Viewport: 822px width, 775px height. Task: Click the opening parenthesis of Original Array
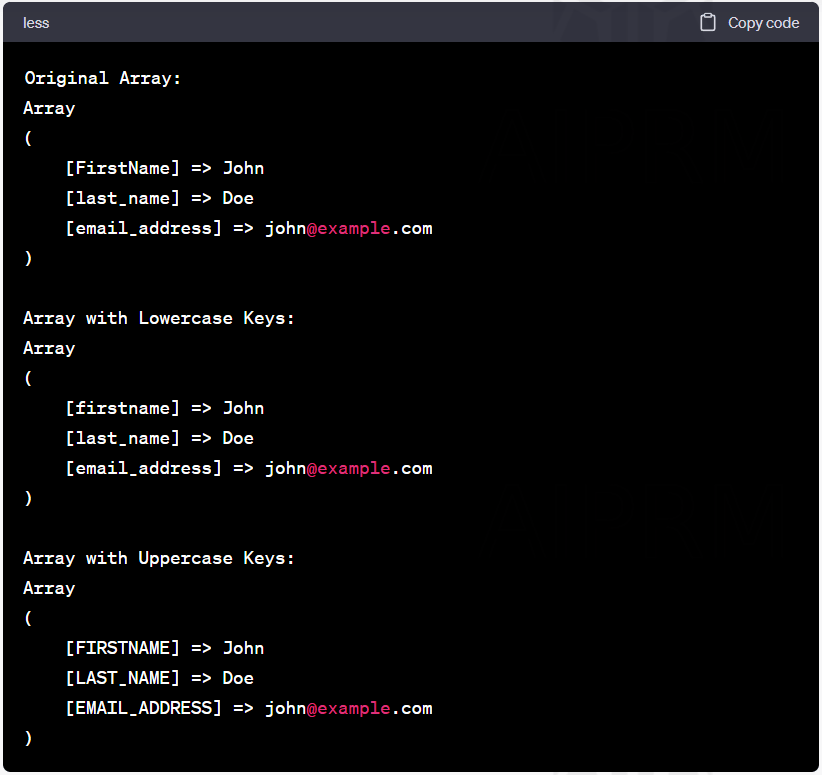27,138
